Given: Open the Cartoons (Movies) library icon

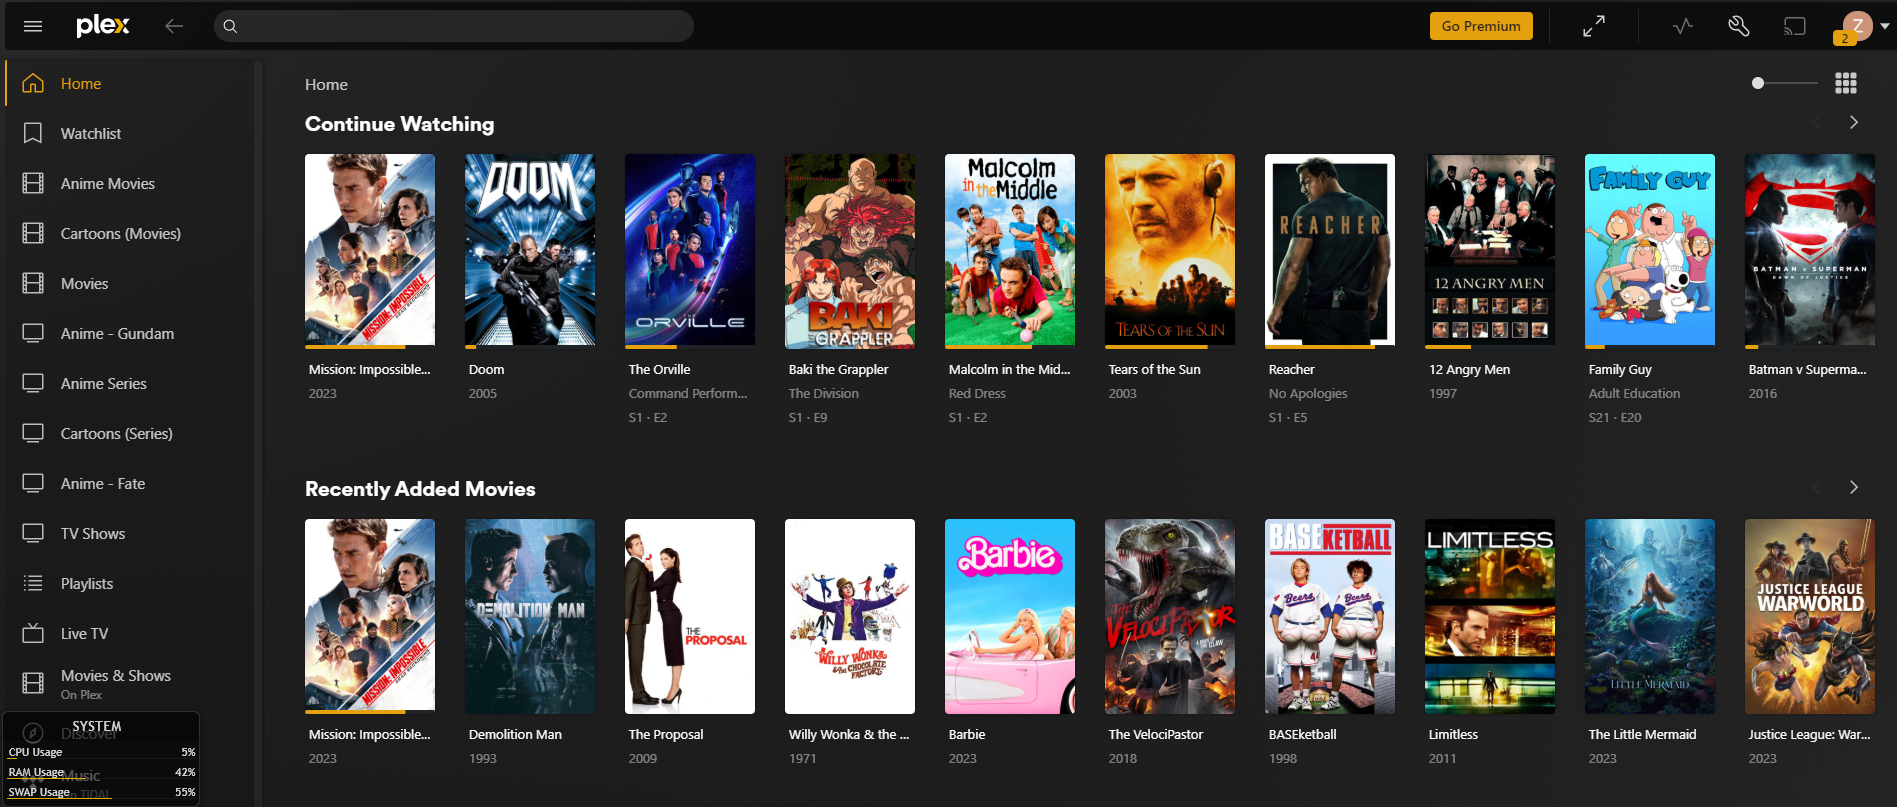Looking at the screenshot, I should [33, 234].
